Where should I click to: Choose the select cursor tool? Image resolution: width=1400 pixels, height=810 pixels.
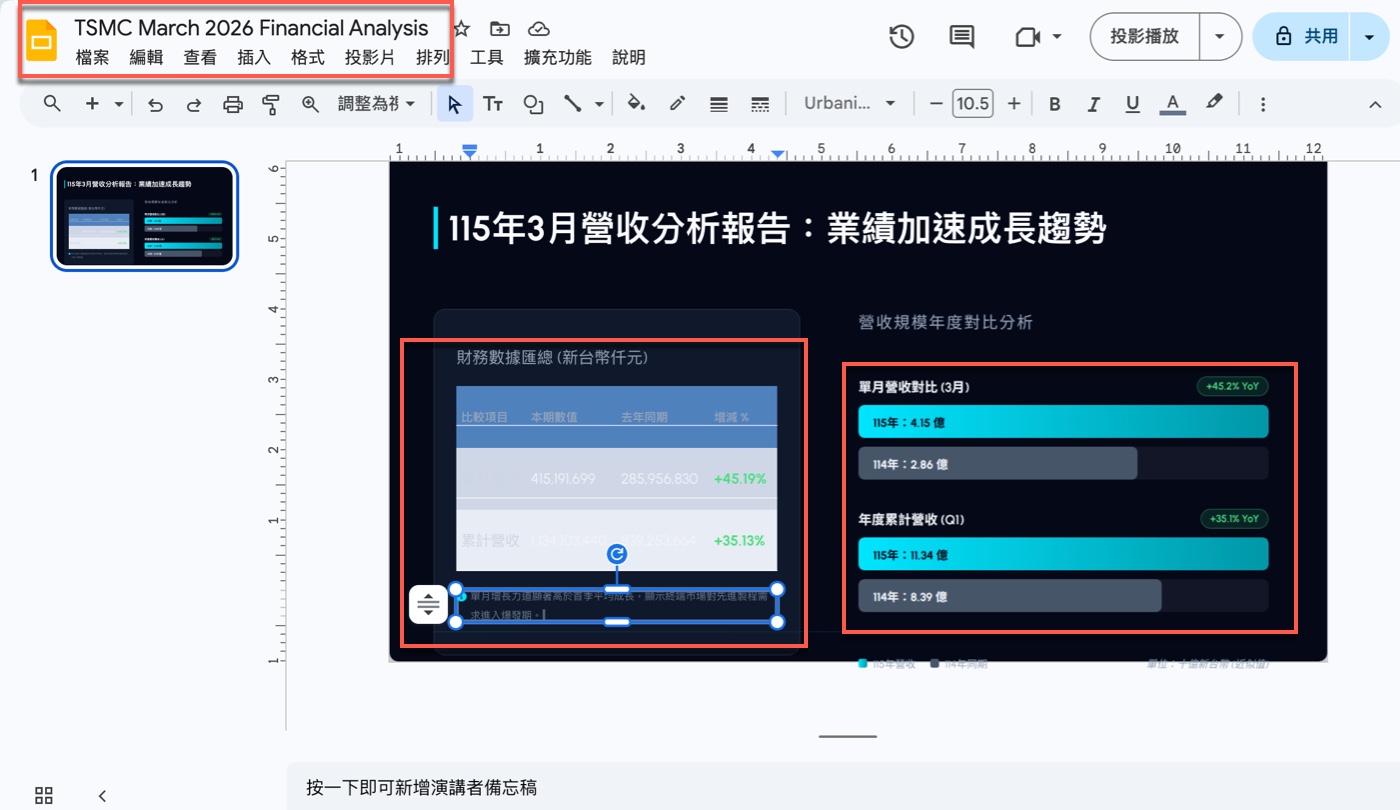(455, 104)
